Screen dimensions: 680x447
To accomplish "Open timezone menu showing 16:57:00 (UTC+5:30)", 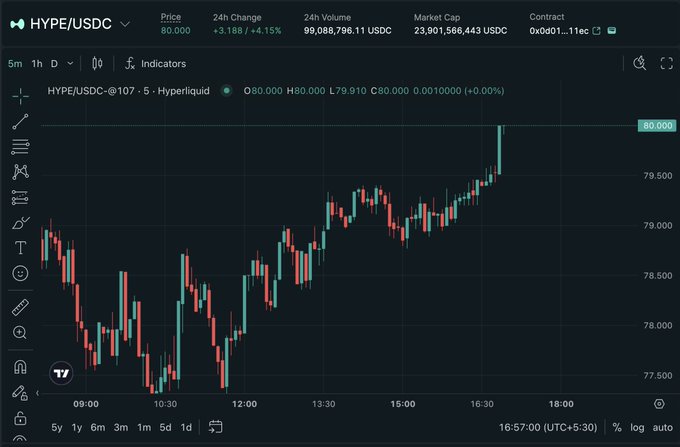I will click(548, 427).
